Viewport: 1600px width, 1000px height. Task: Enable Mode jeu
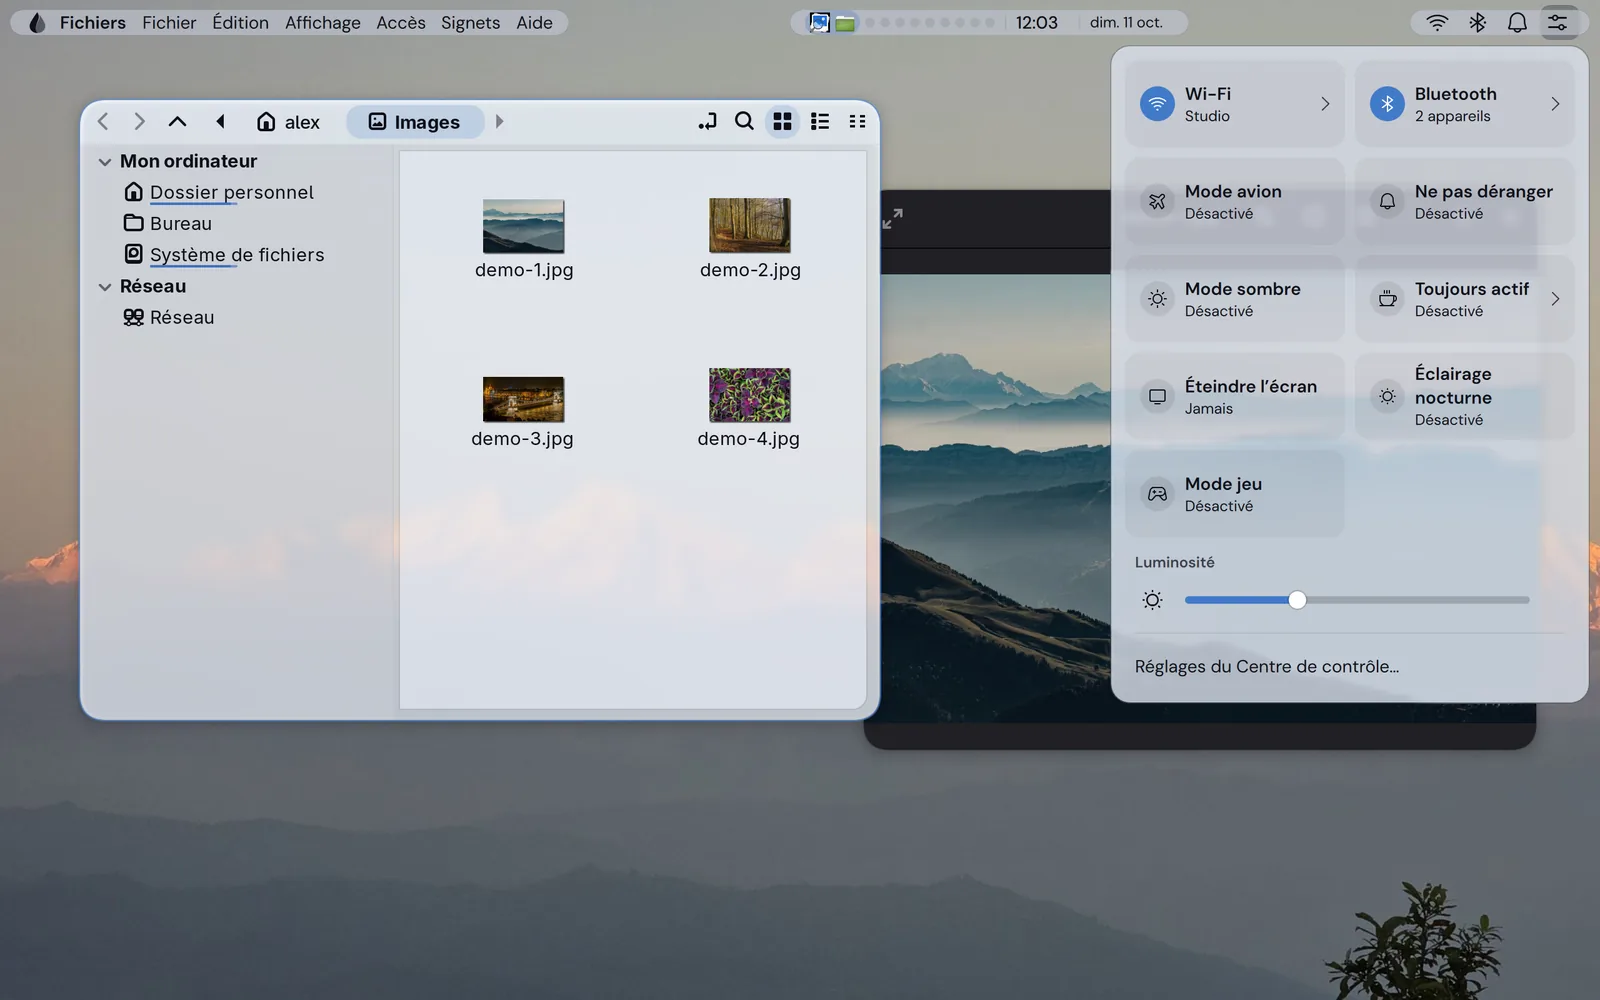[1235, 494]
